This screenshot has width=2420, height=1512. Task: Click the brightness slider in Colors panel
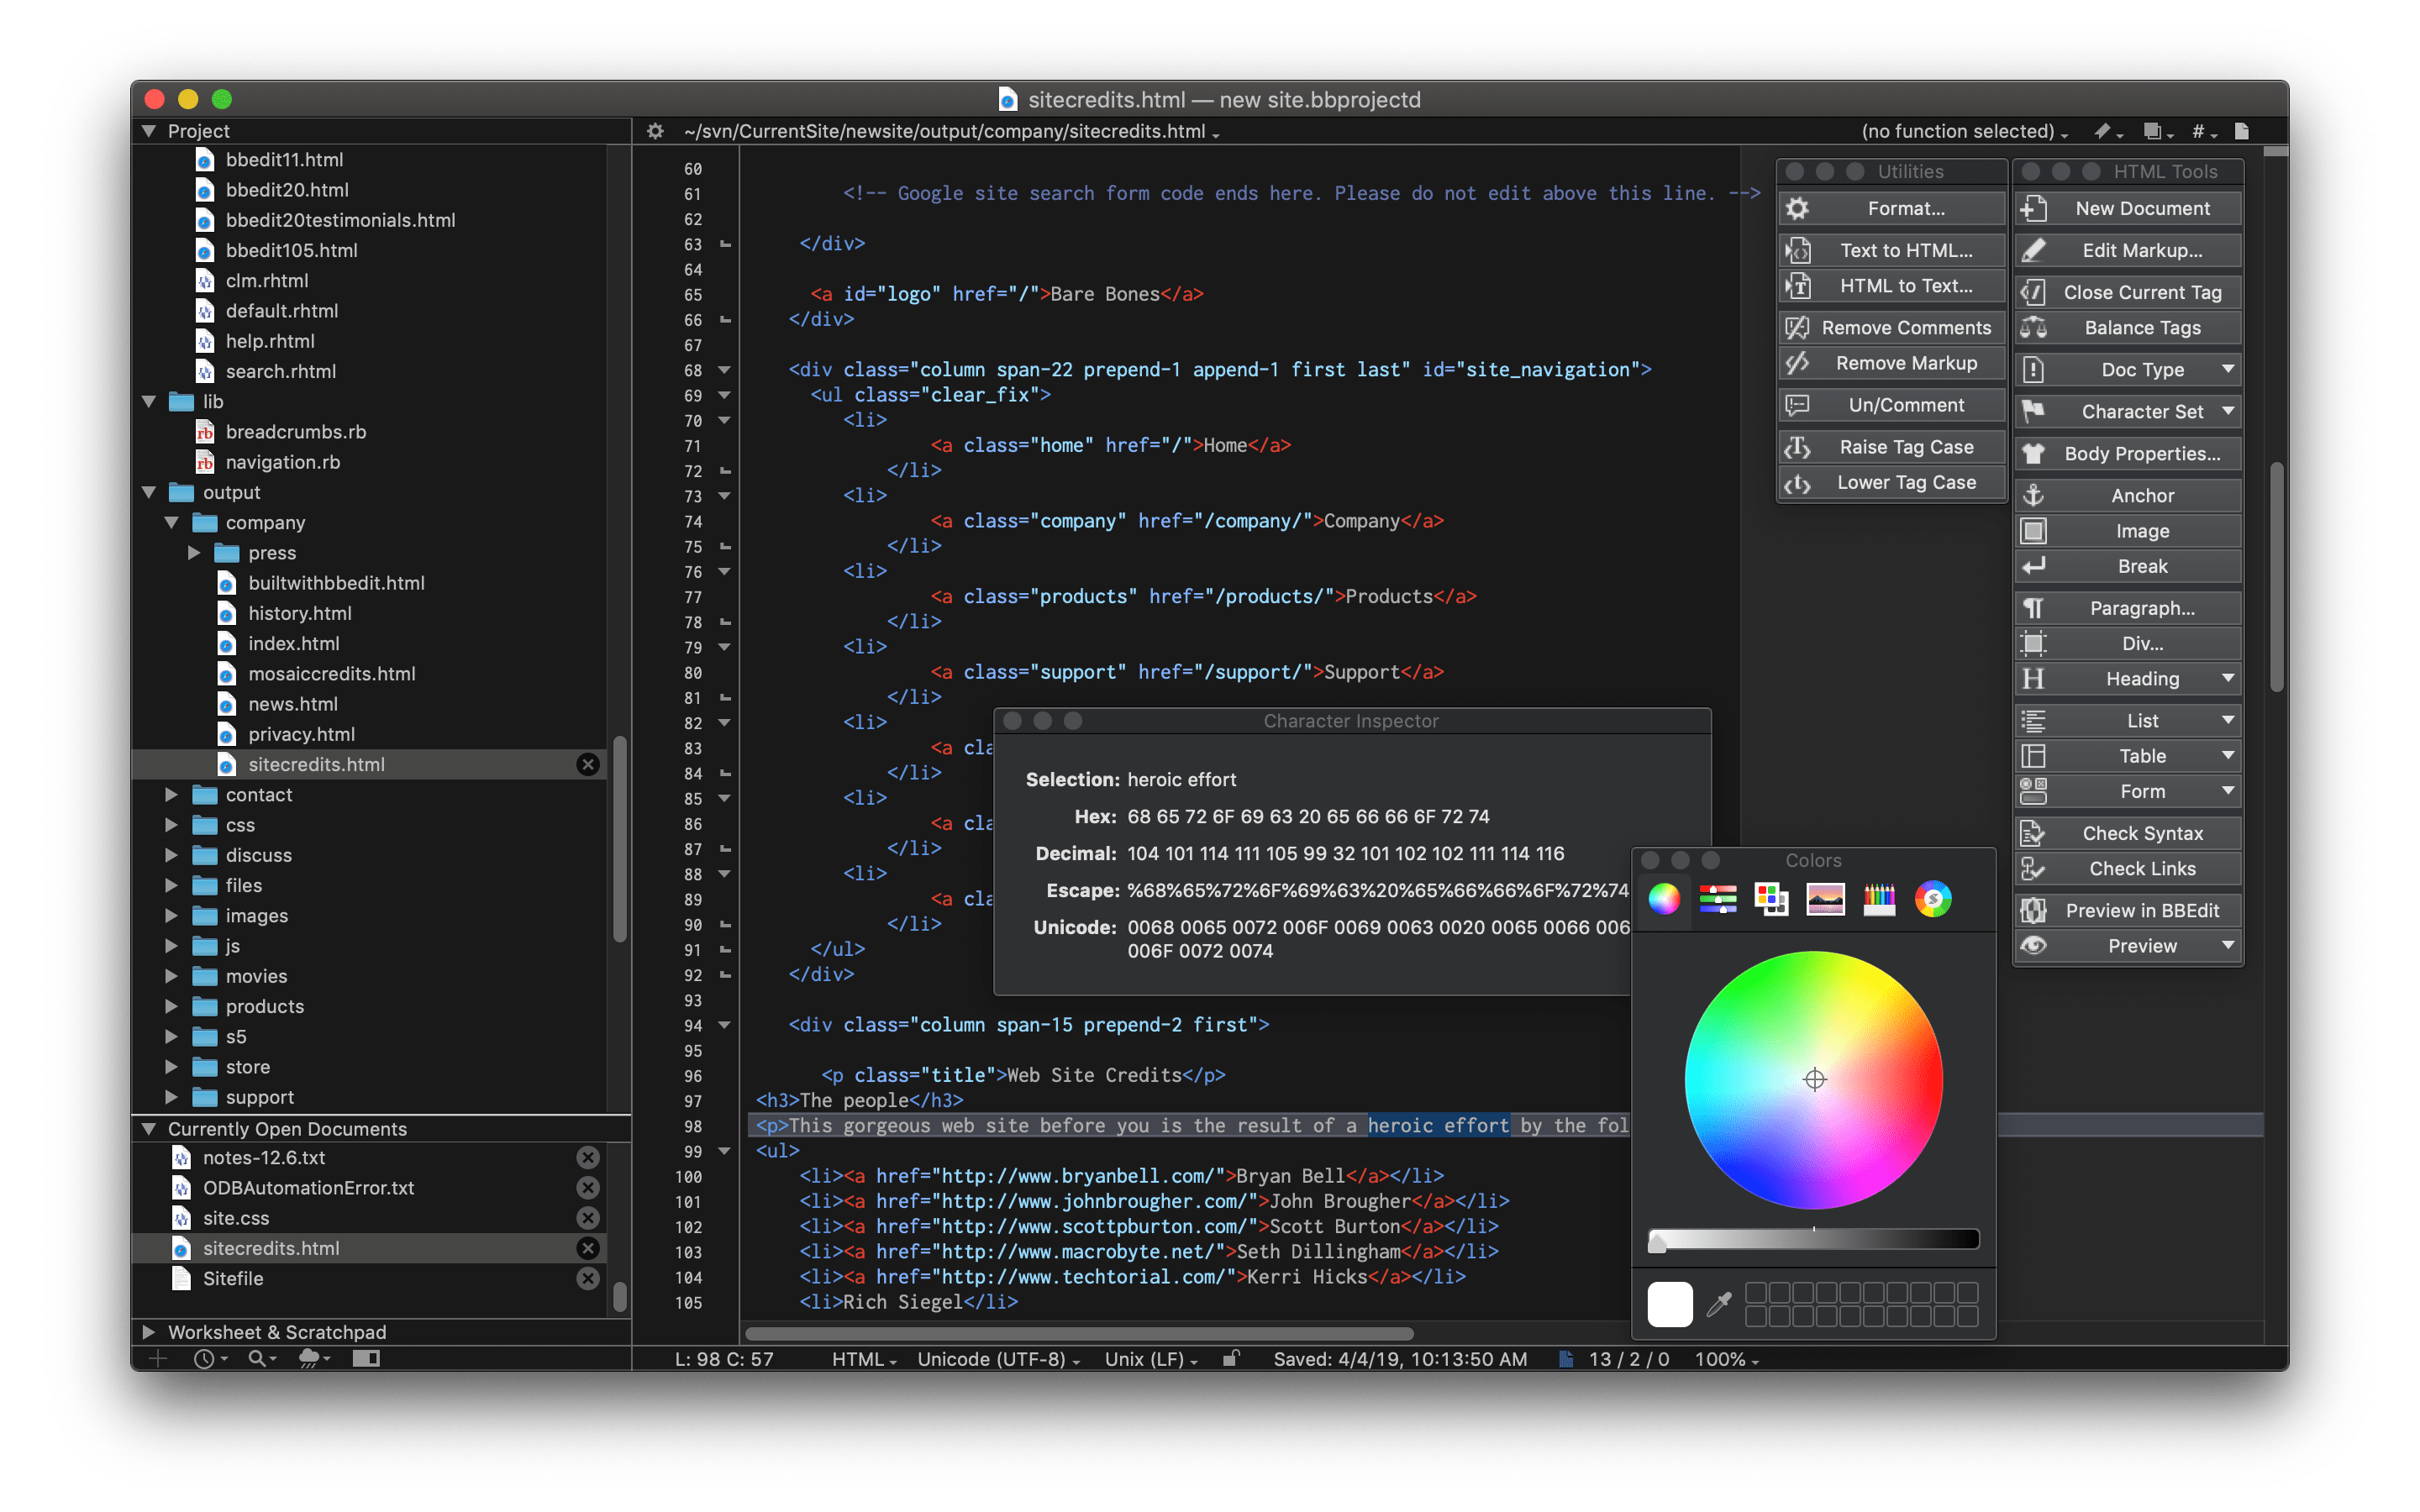pyautogui.click(x=1812, y=1240)
